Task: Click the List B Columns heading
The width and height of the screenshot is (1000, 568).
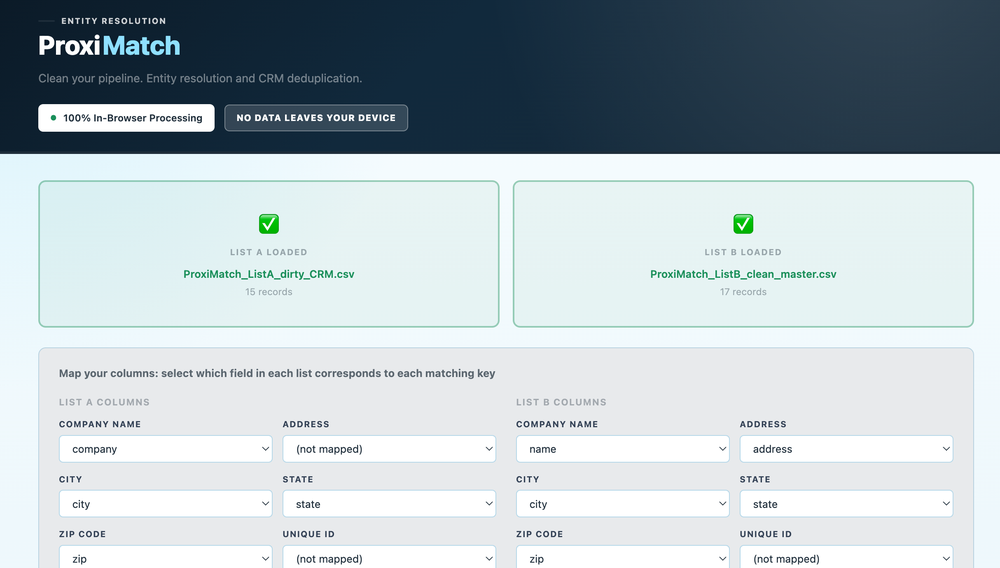Action: click(561, 402)
